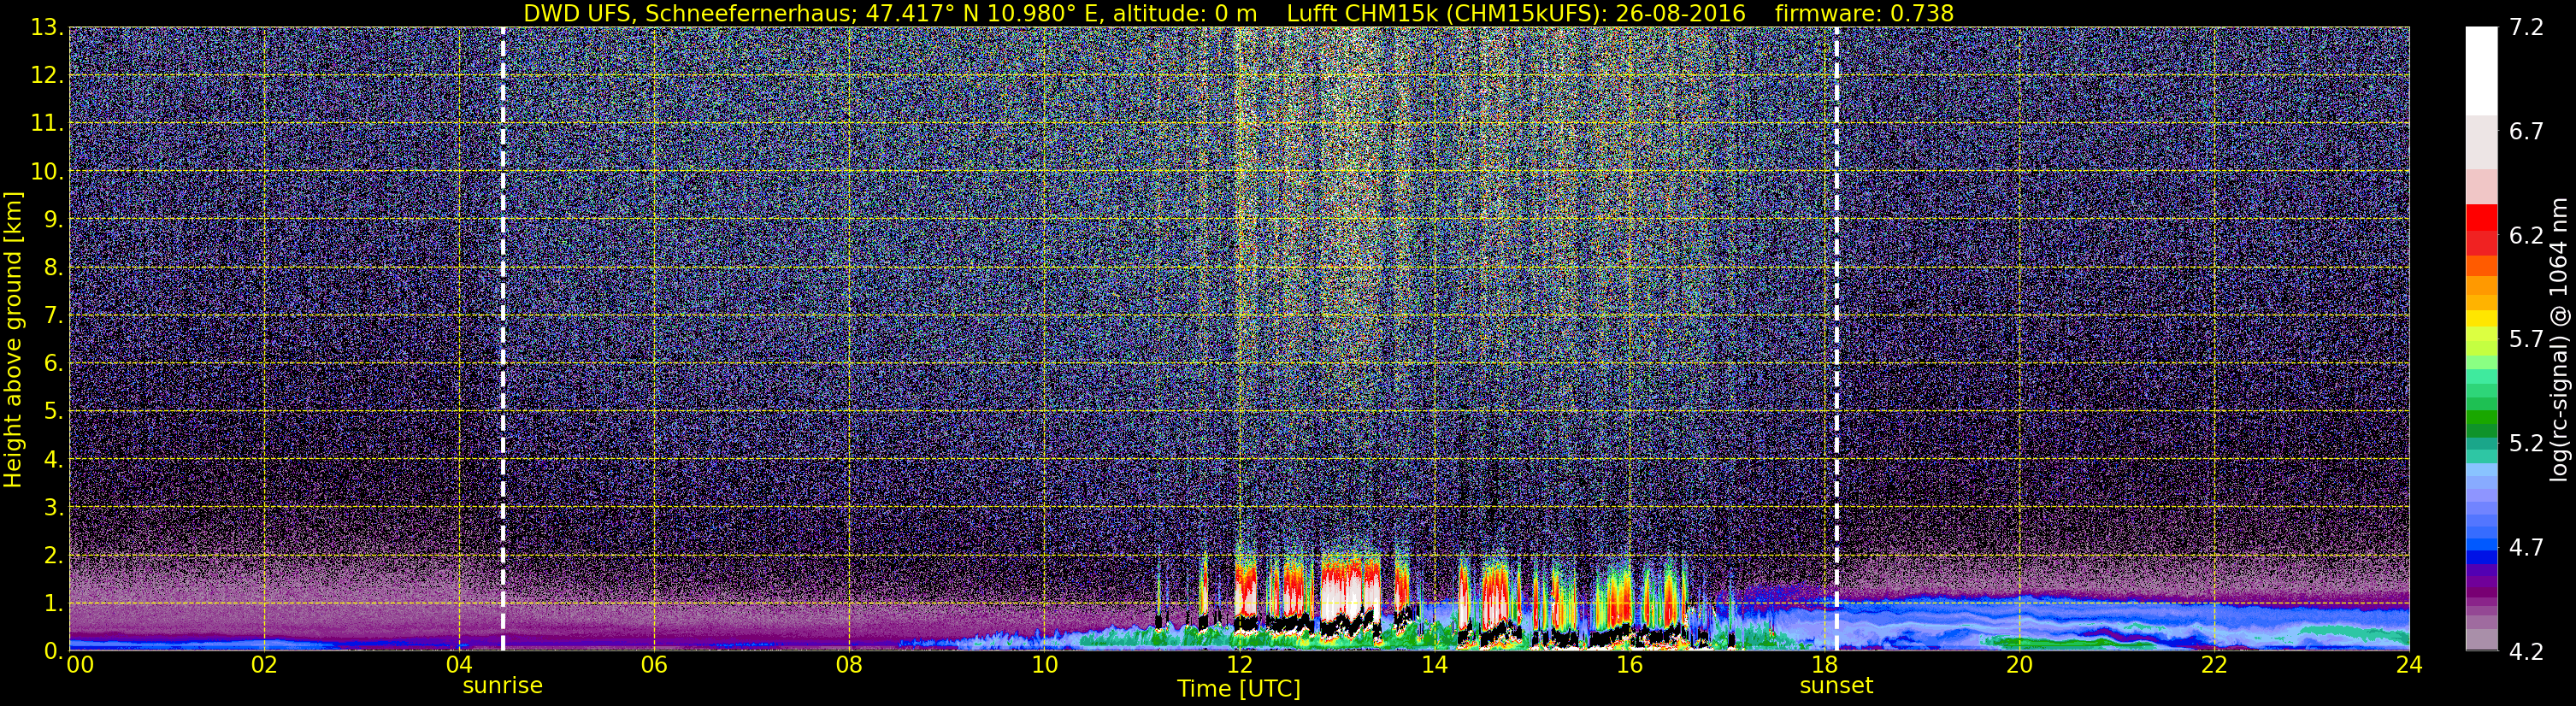
Task: Click the time axis tick '18'
Action: tap(1824, 665)
